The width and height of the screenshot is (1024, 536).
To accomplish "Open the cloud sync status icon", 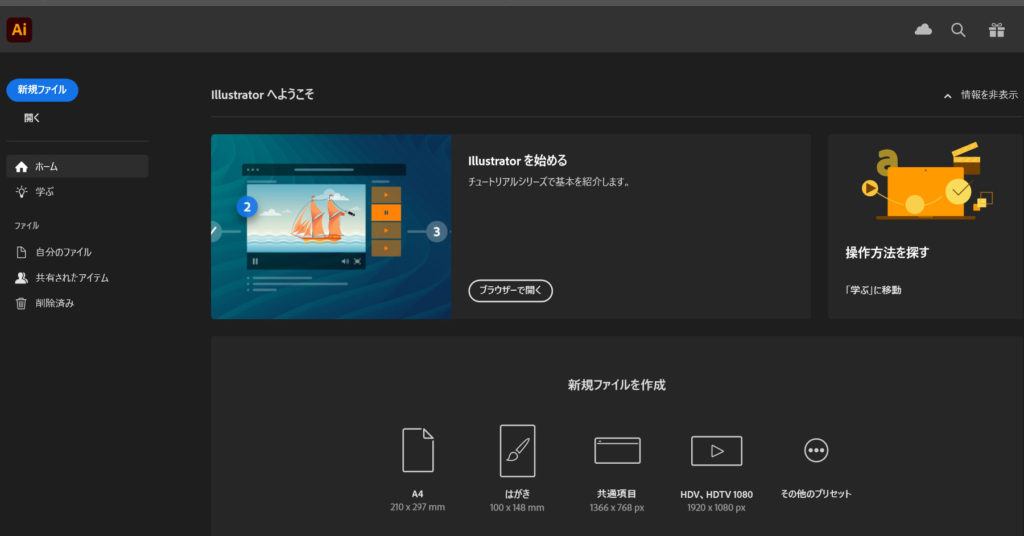I will click(923, 30).
